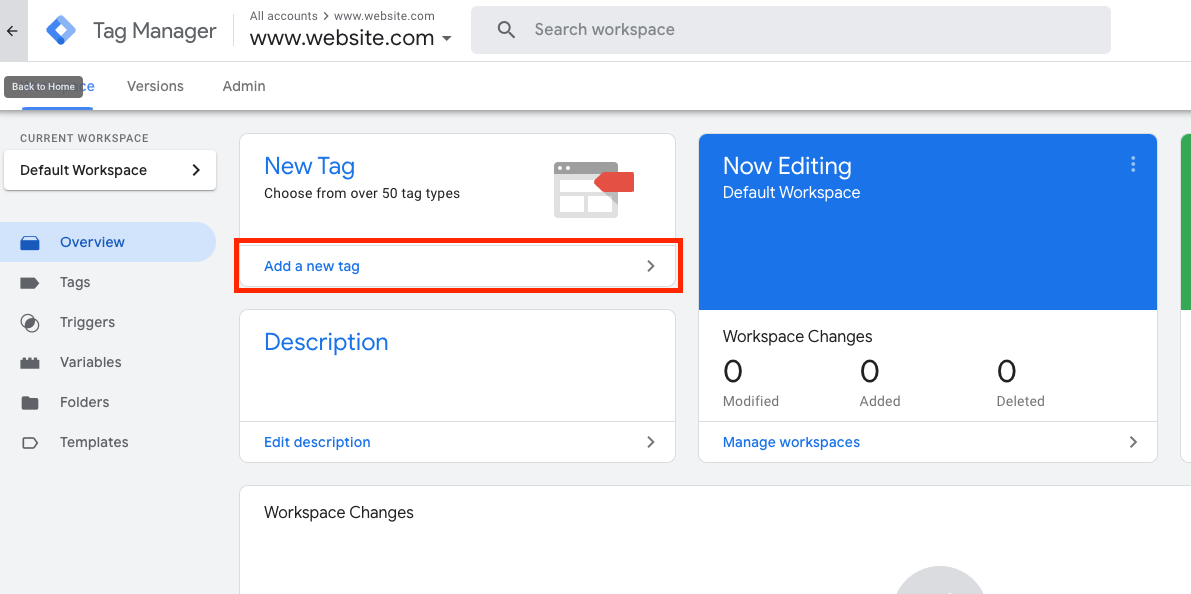
Task: Click the Variables brick icon
Action: [30, 363]
